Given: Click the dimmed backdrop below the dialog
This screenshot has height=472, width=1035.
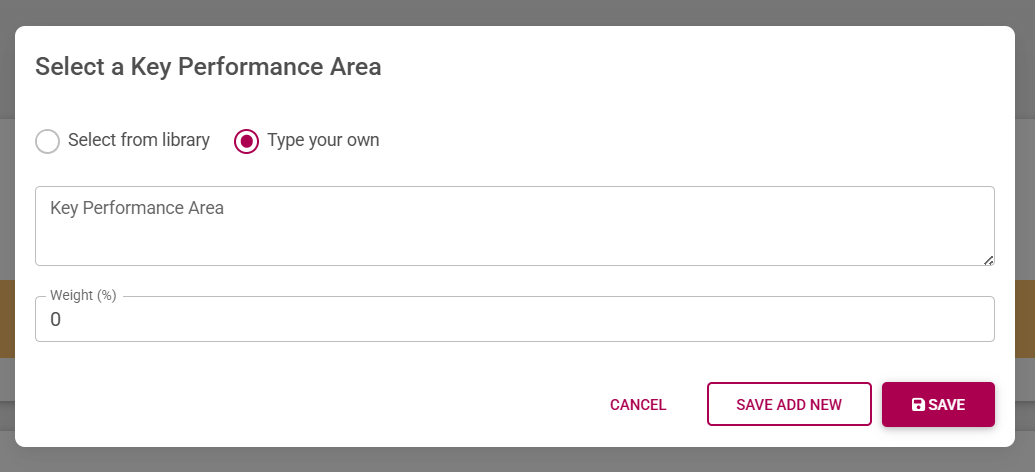Looking at the screenshot, I should pyautogui.click(x=517, y=460).
